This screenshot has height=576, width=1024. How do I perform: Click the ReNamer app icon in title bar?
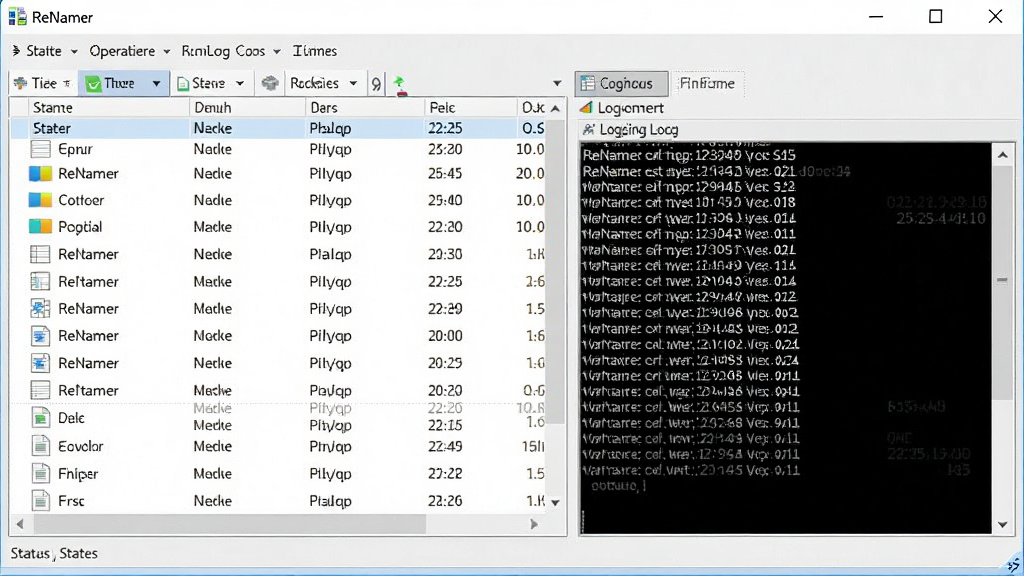[17, 17]
